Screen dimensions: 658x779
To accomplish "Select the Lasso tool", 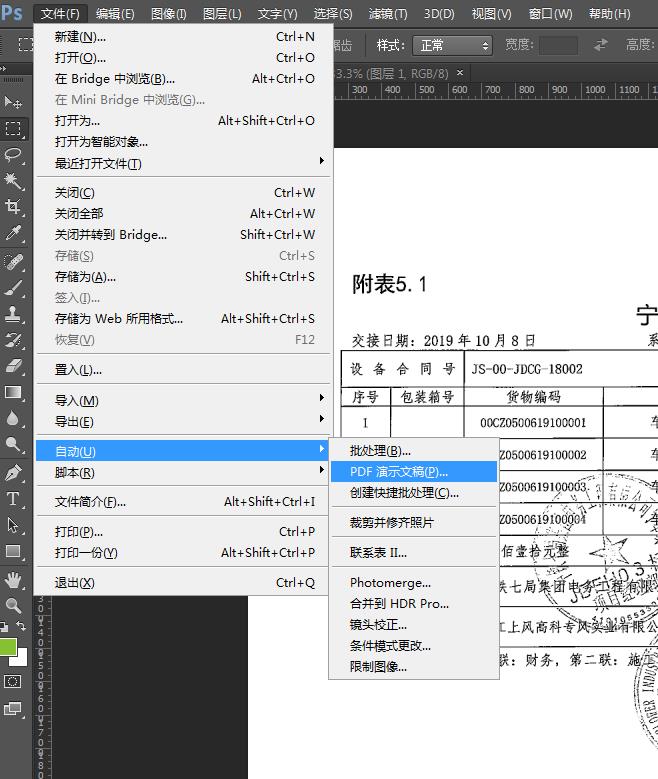I will 12,155.
